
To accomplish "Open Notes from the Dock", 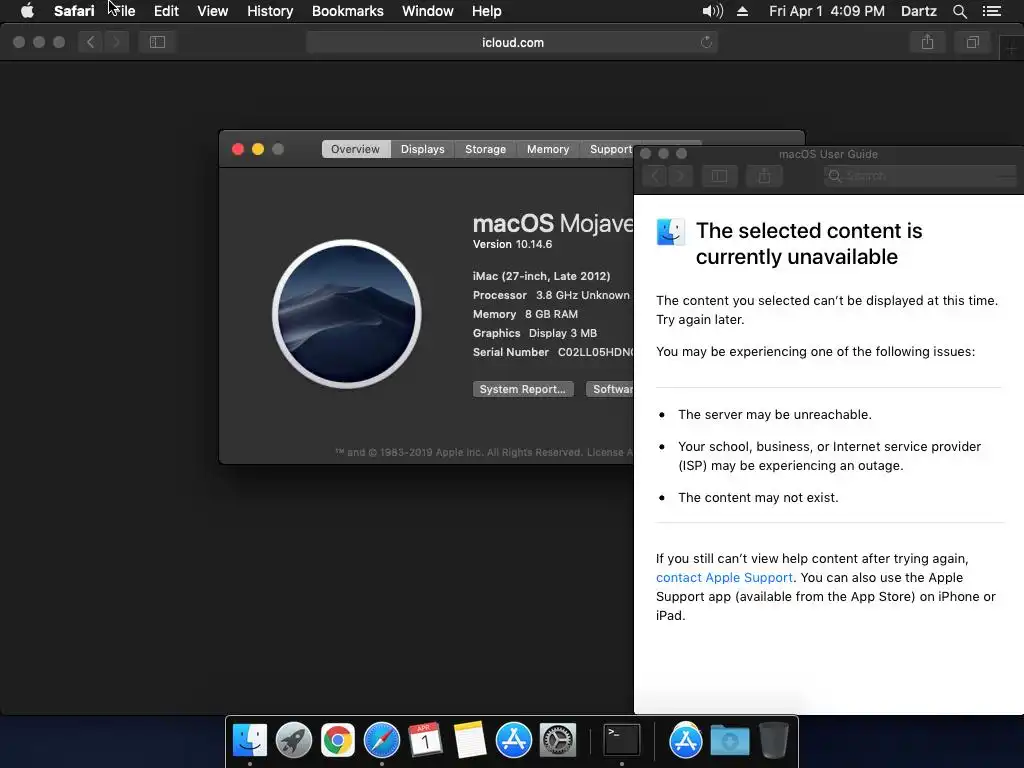I will (470, 741).
